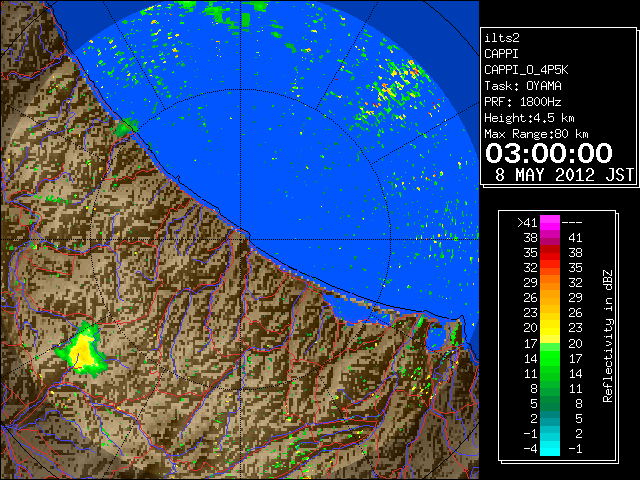Click the '8 MAY 2012 JST' date
The height and width of the screenshot is (480, 640).
pyautogui.click(x=564, y=175)
